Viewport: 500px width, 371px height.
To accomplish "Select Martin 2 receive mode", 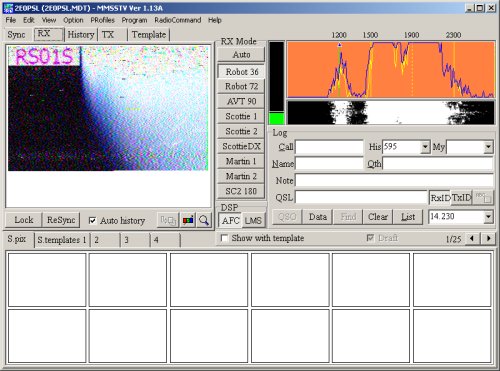I will pyautogui.click(x=241, y=176).
